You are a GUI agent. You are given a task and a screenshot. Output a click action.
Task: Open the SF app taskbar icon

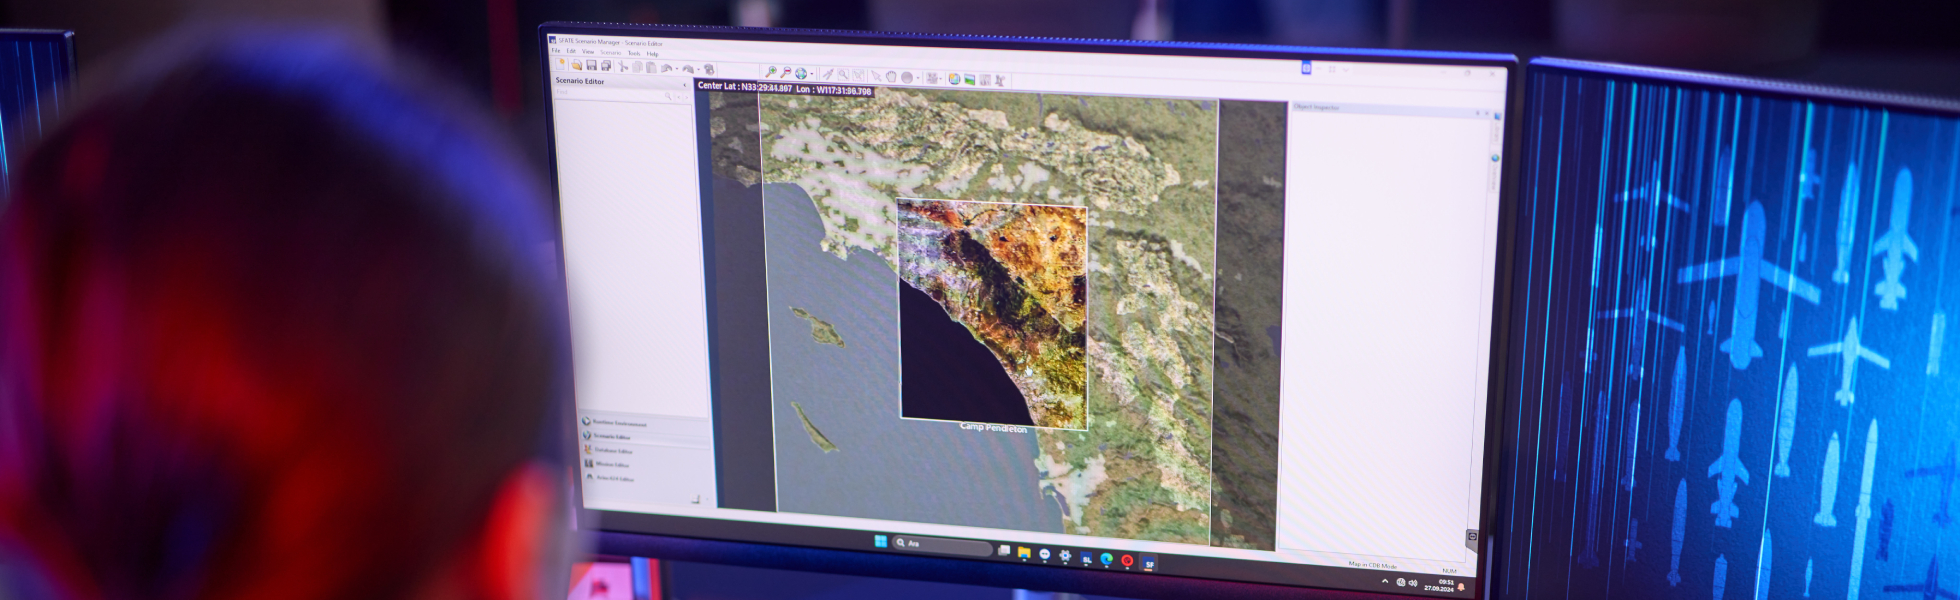pyautogui.click(x=1149, y=564)
